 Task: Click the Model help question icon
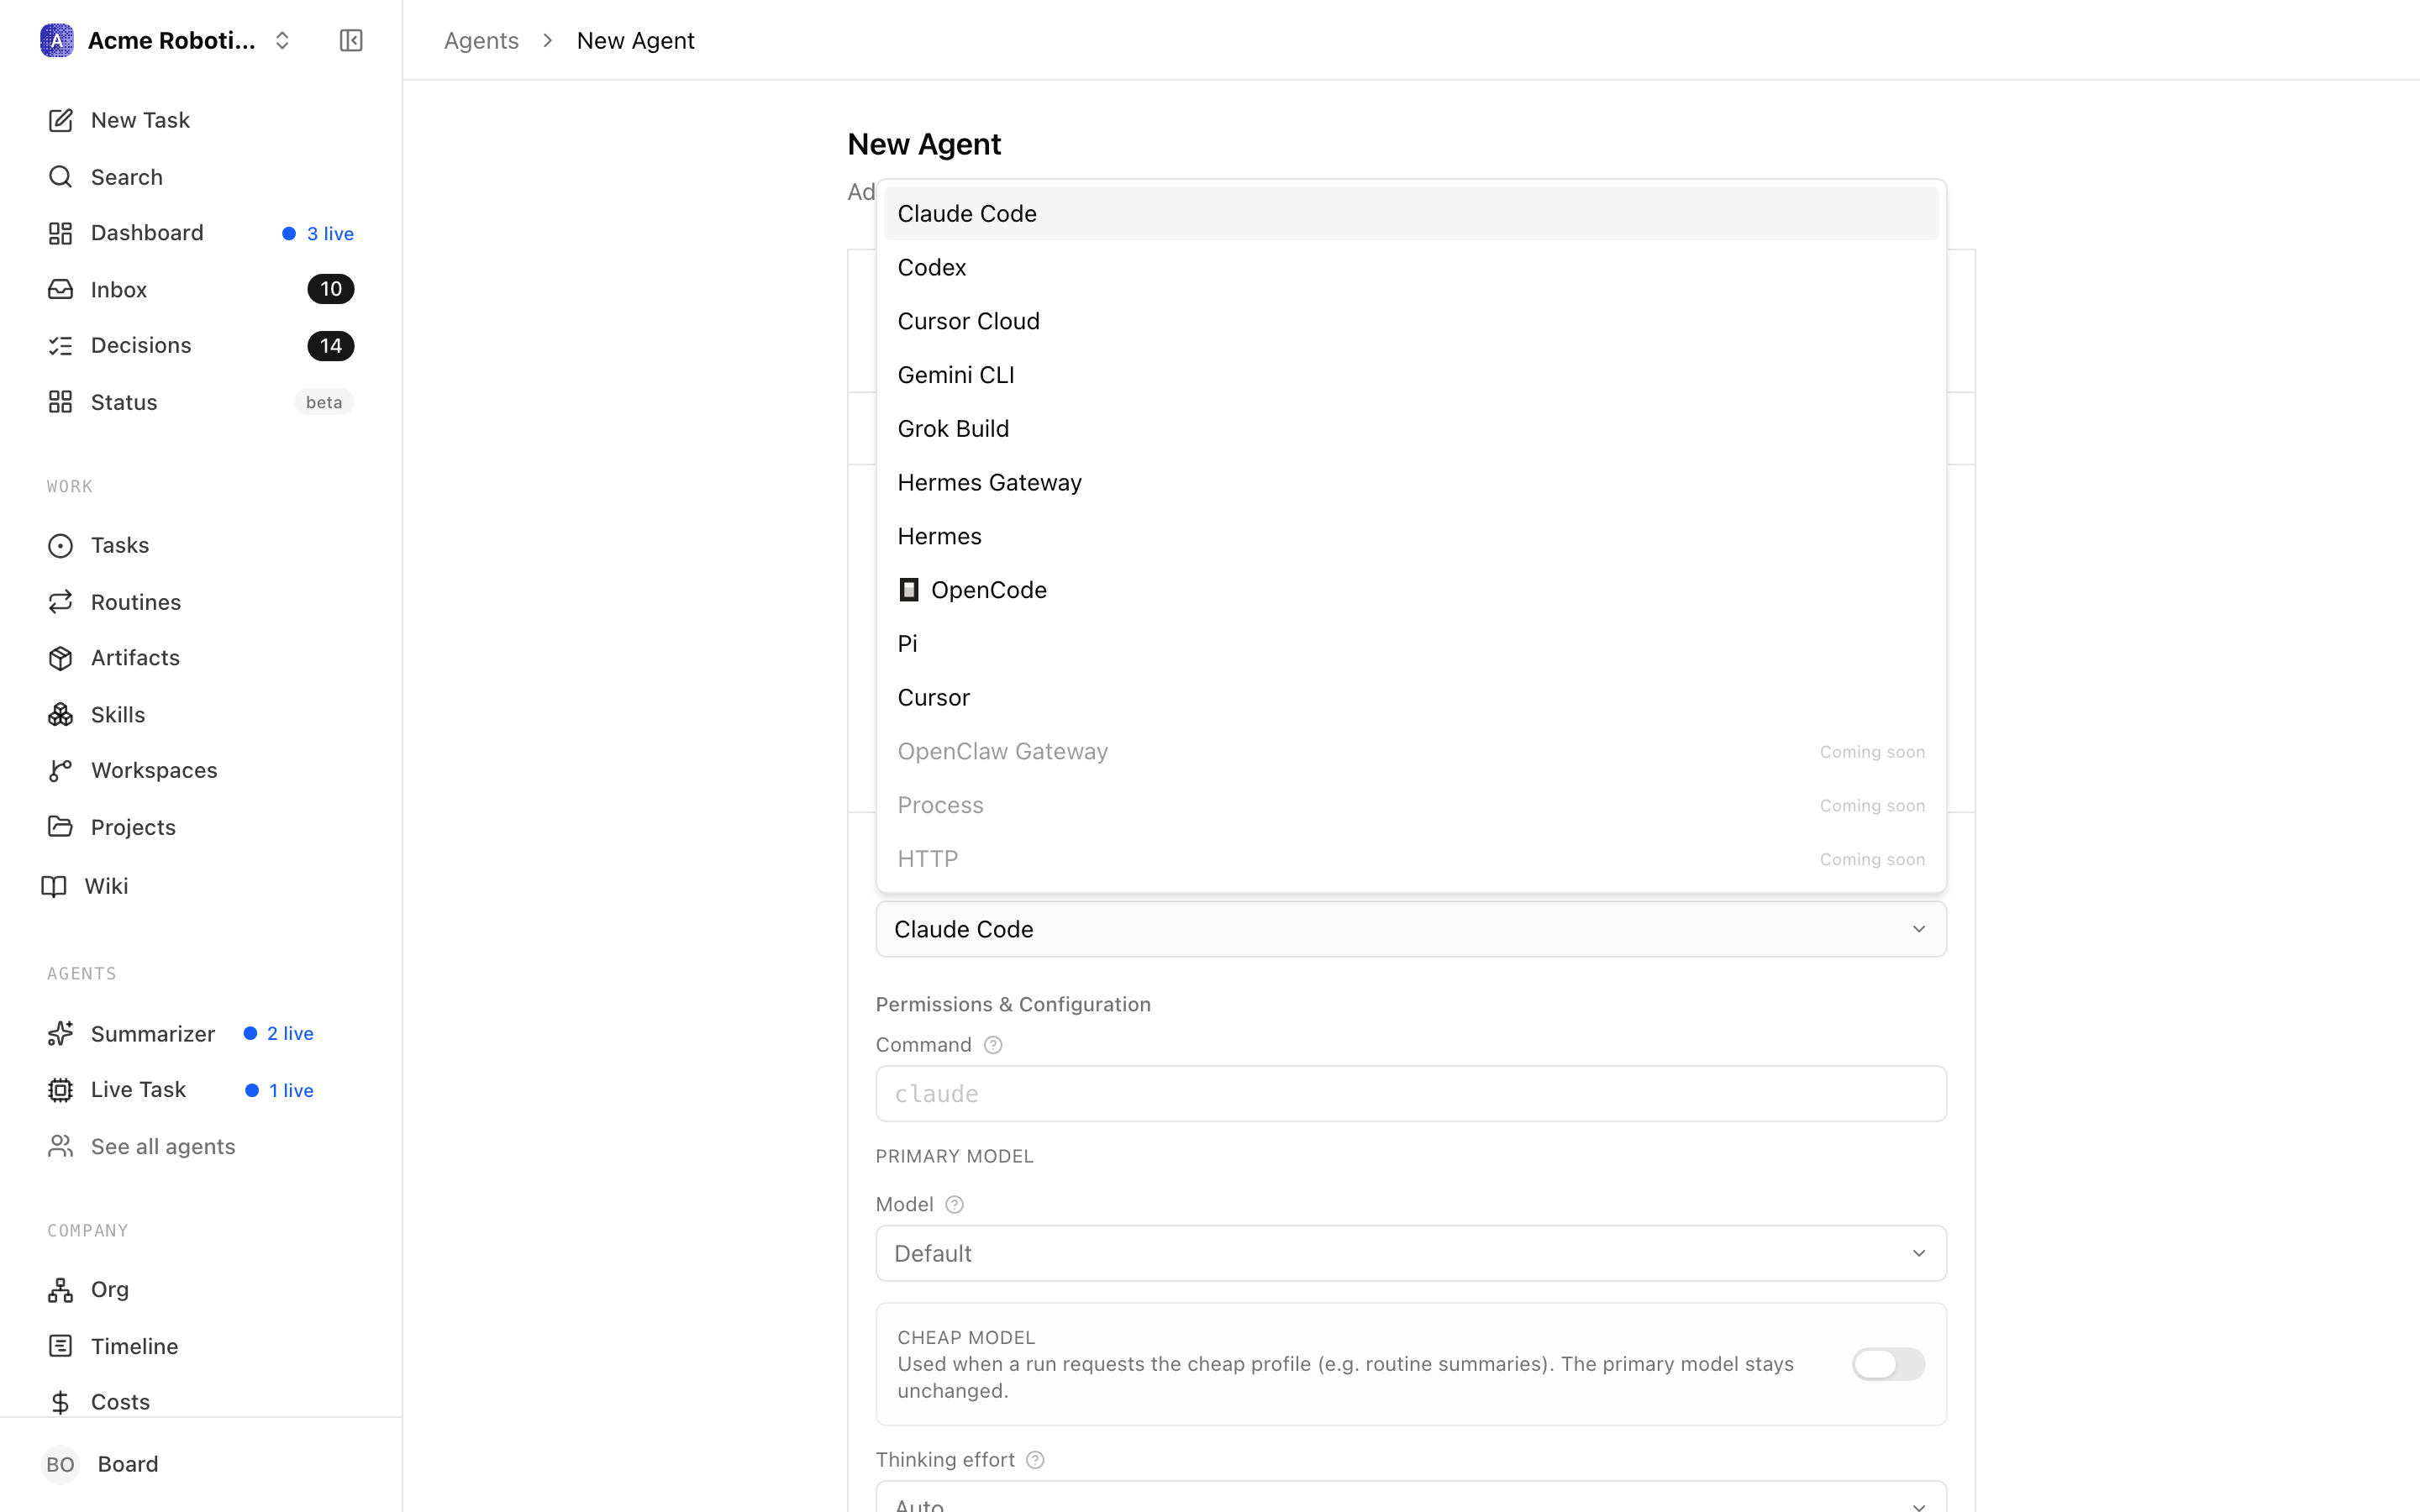coord(955,1205)
